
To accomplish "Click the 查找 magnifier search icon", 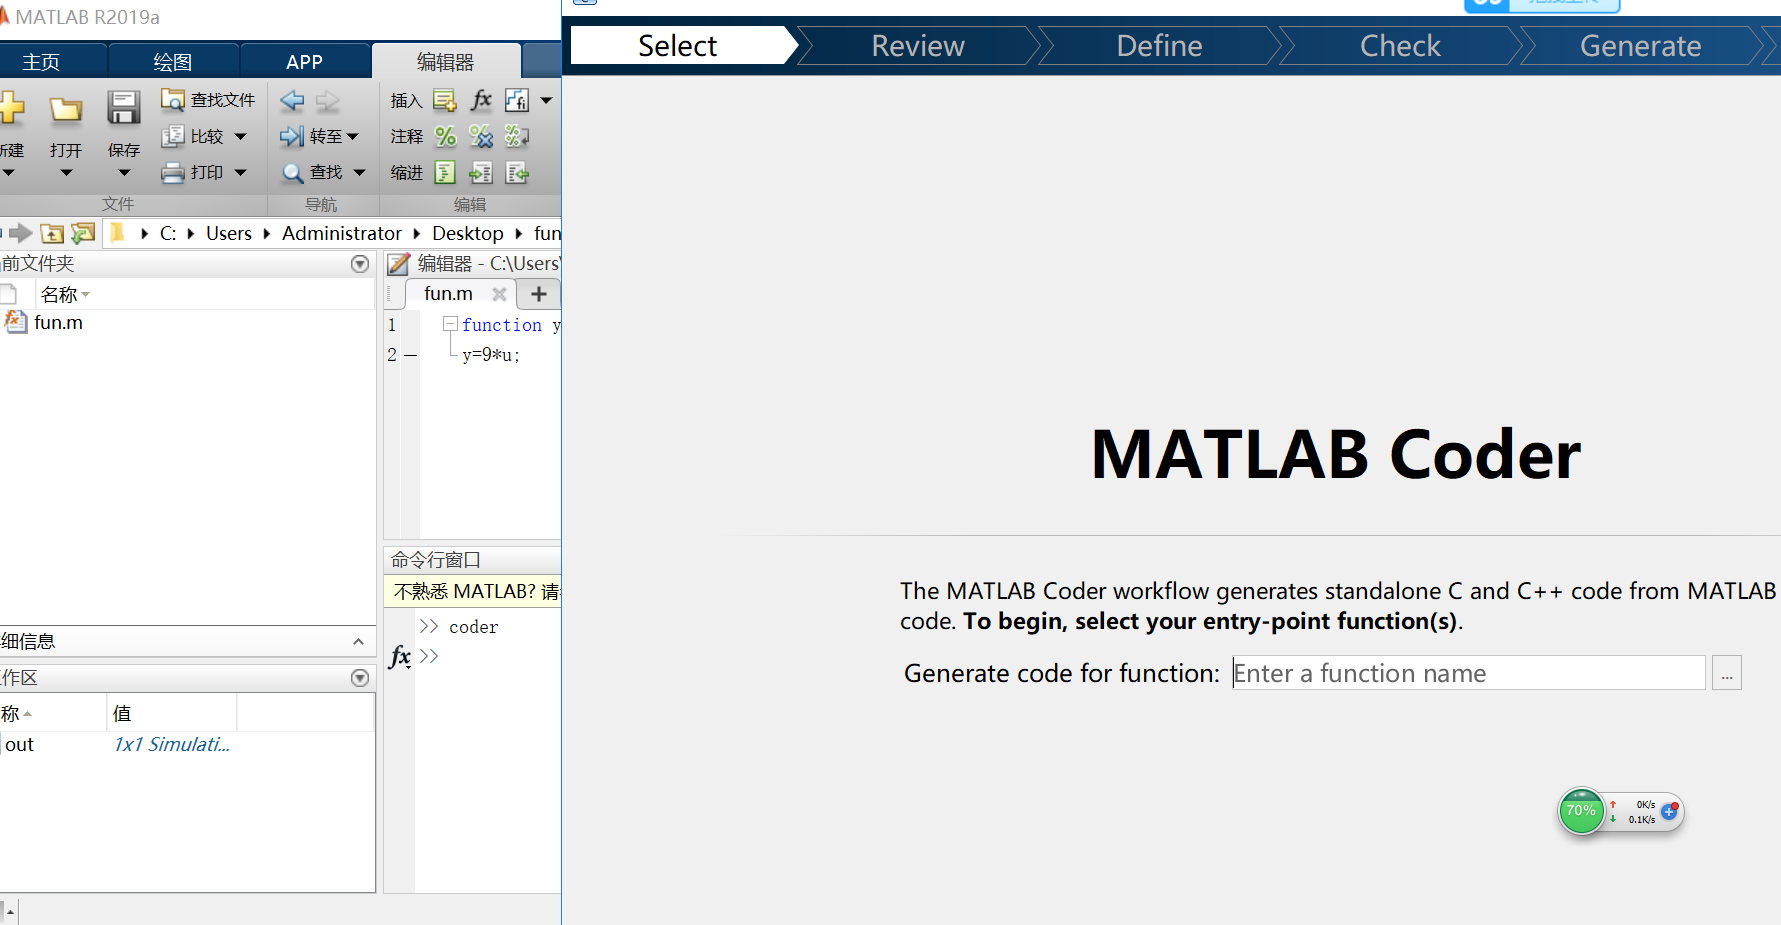I will [293, 173].
